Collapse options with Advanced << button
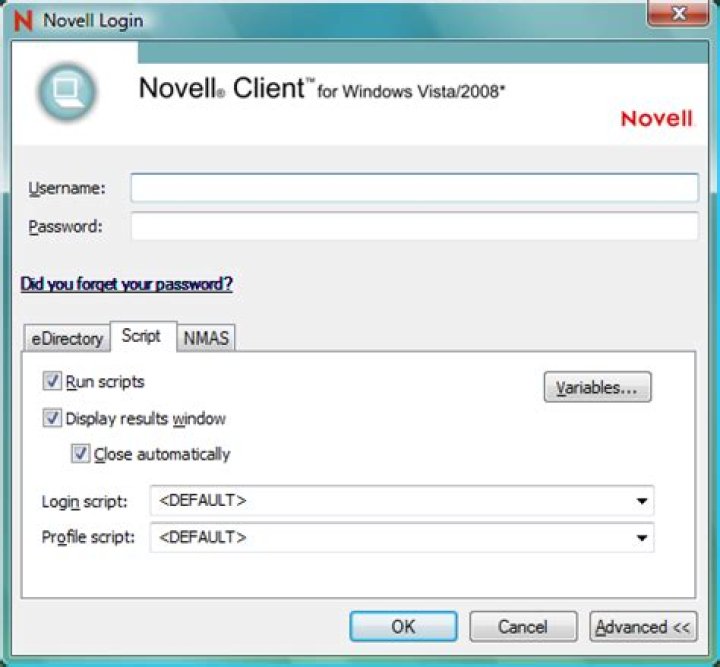 643,627
